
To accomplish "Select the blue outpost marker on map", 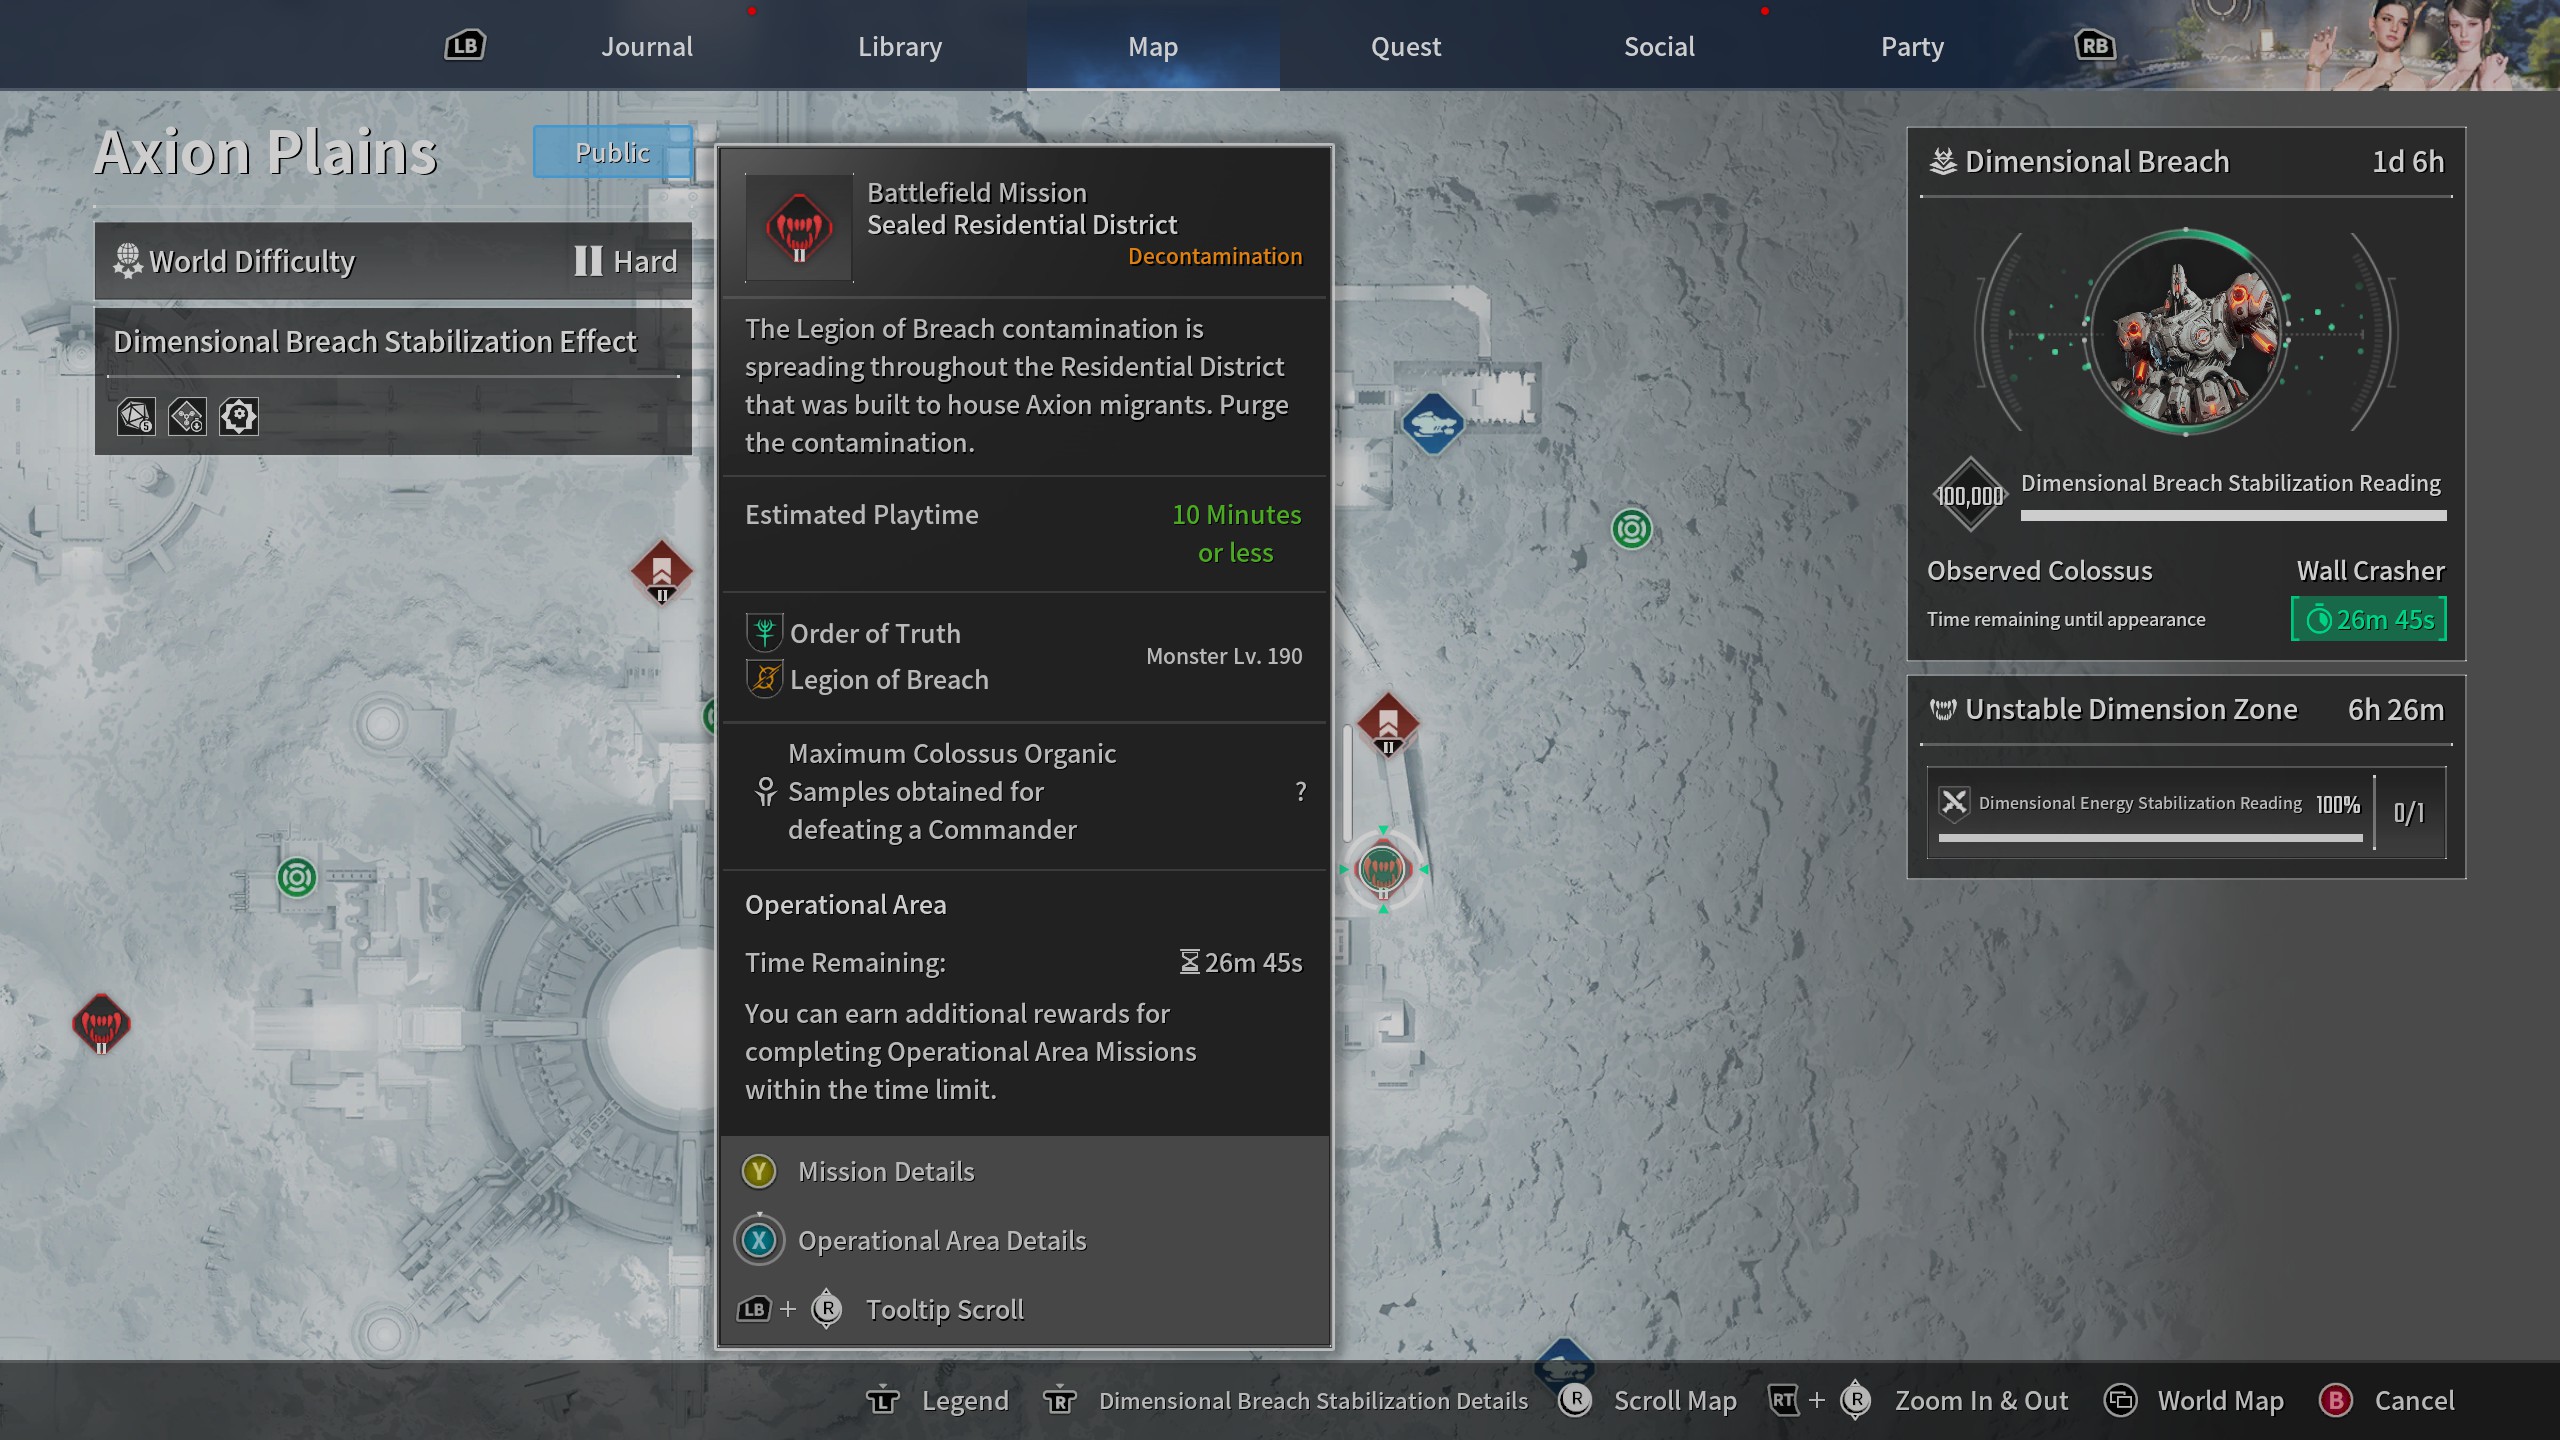I will click(1432, 424).
